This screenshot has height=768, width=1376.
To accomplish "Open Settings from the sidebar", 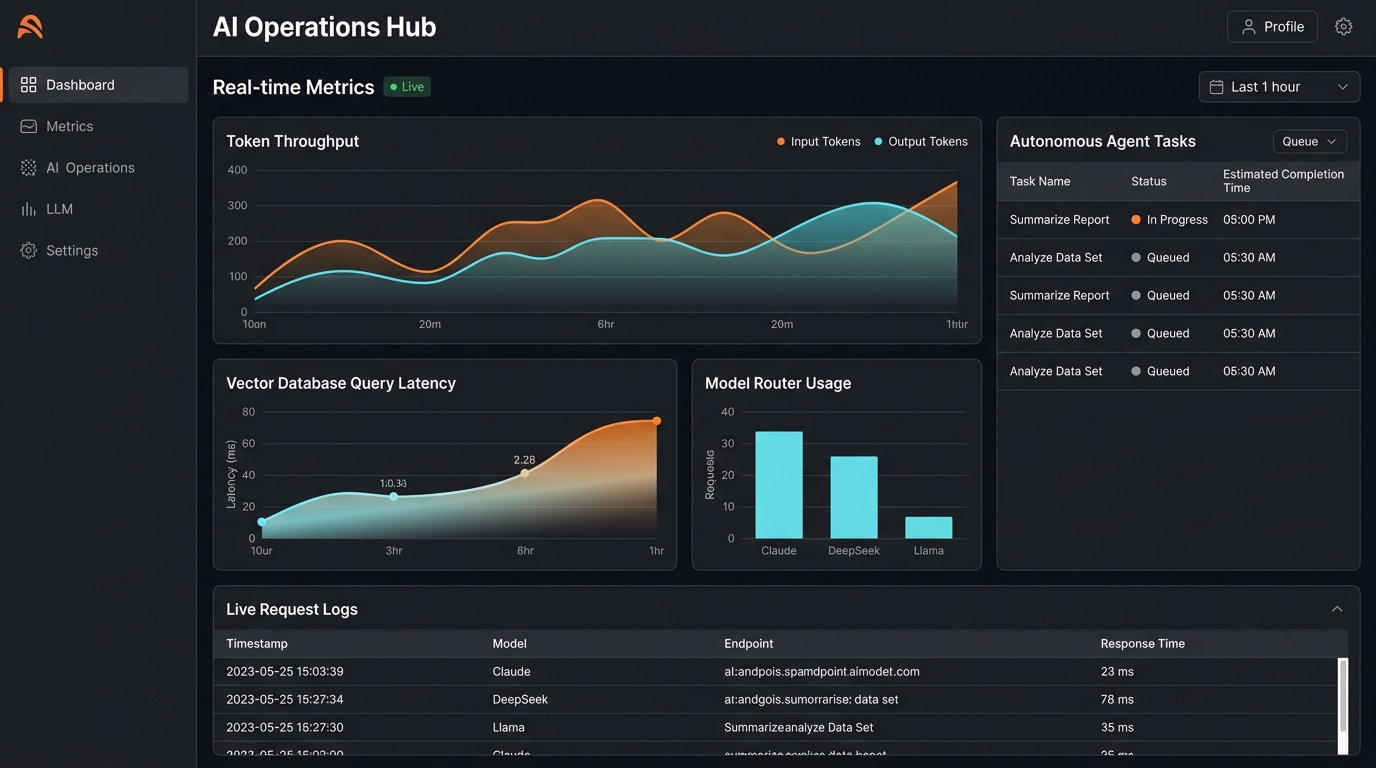I will (96, 251).
